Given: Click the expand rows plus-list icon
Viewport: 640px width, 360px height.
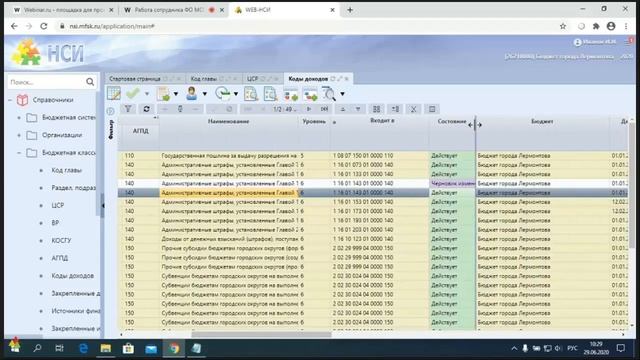Looking at the screenshot, I should click(x=395, y=109).
